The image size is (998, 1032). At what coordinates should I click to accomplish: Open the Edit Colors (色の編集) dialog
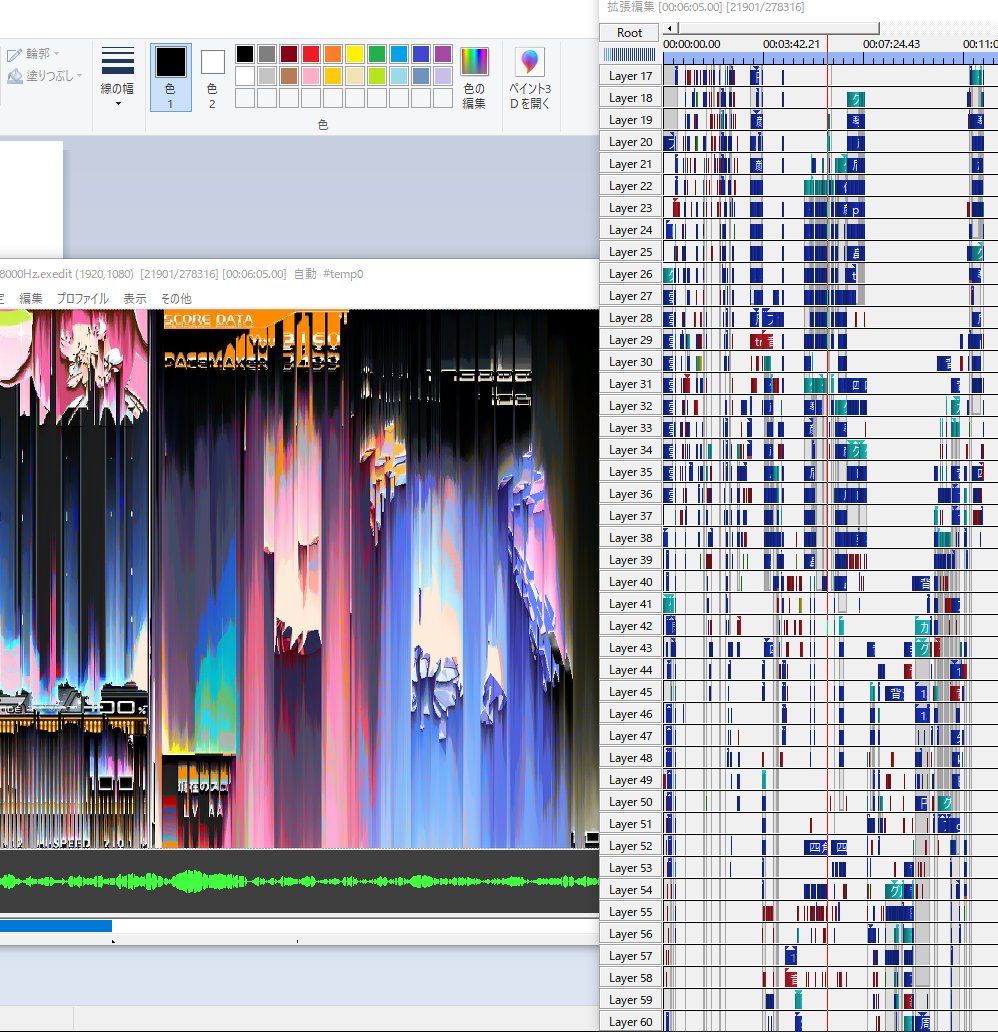click(x=474, y=77)
